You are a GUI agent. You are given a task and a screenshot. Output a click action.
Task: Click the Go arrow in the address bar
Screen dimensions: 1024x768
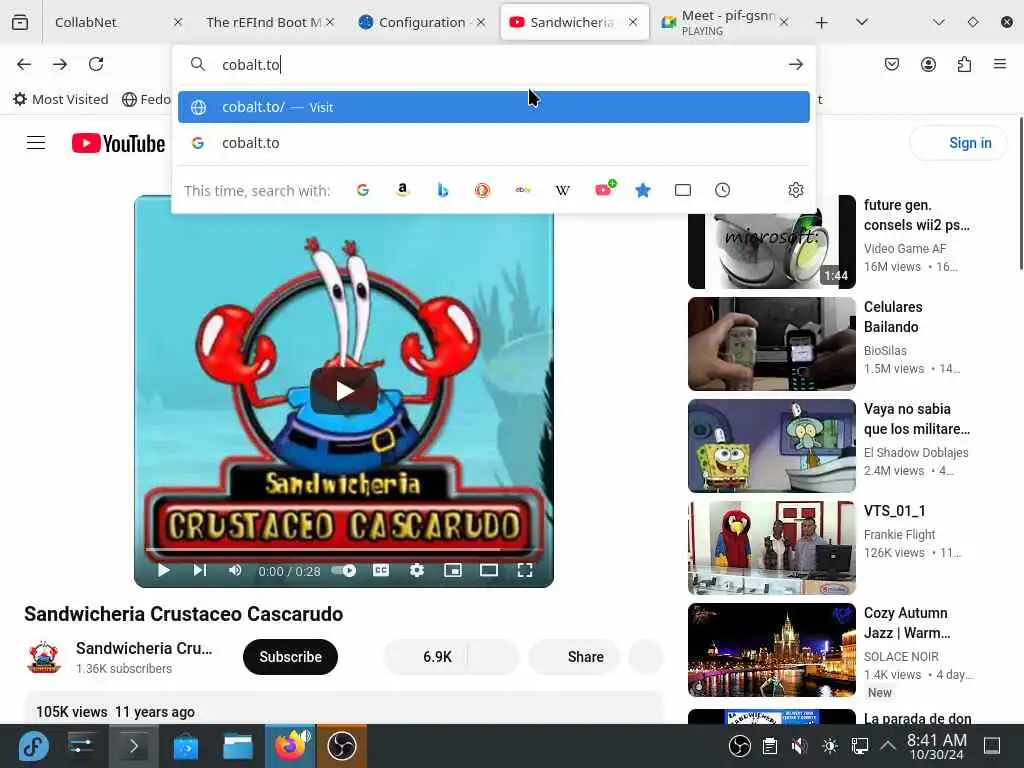pyautogui.click(x=795, y=64)
